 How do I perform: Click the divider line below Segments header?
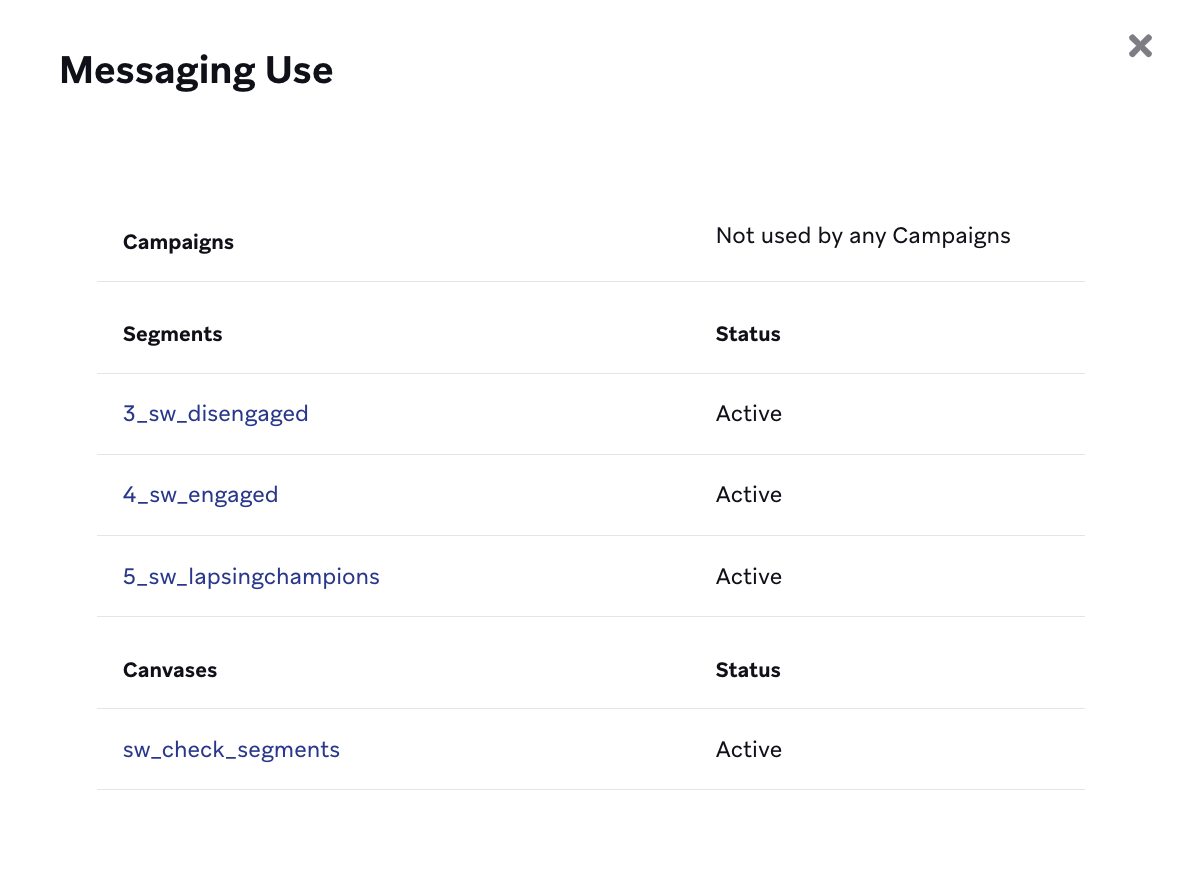pos(590,374)
